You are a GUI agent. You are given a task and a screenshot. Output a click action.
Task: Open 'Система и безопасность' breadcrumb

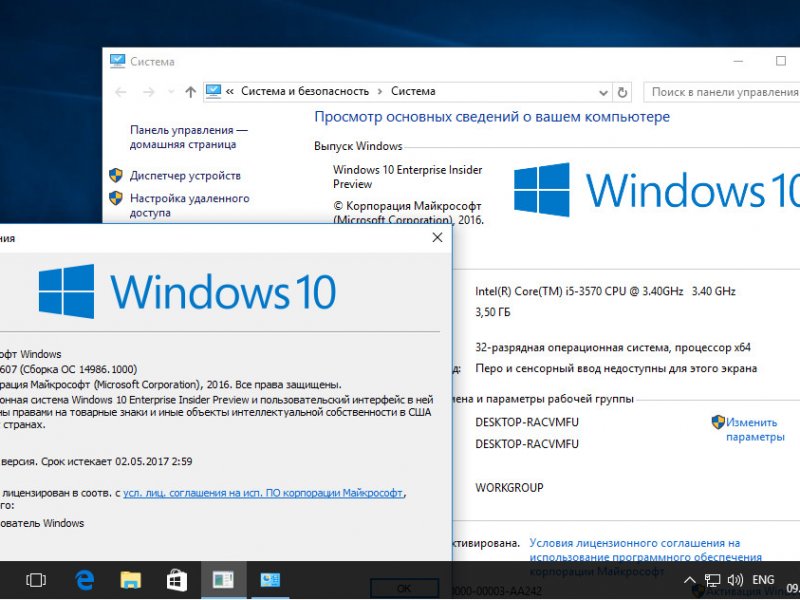pyautogui.click(x=305, y=91)
